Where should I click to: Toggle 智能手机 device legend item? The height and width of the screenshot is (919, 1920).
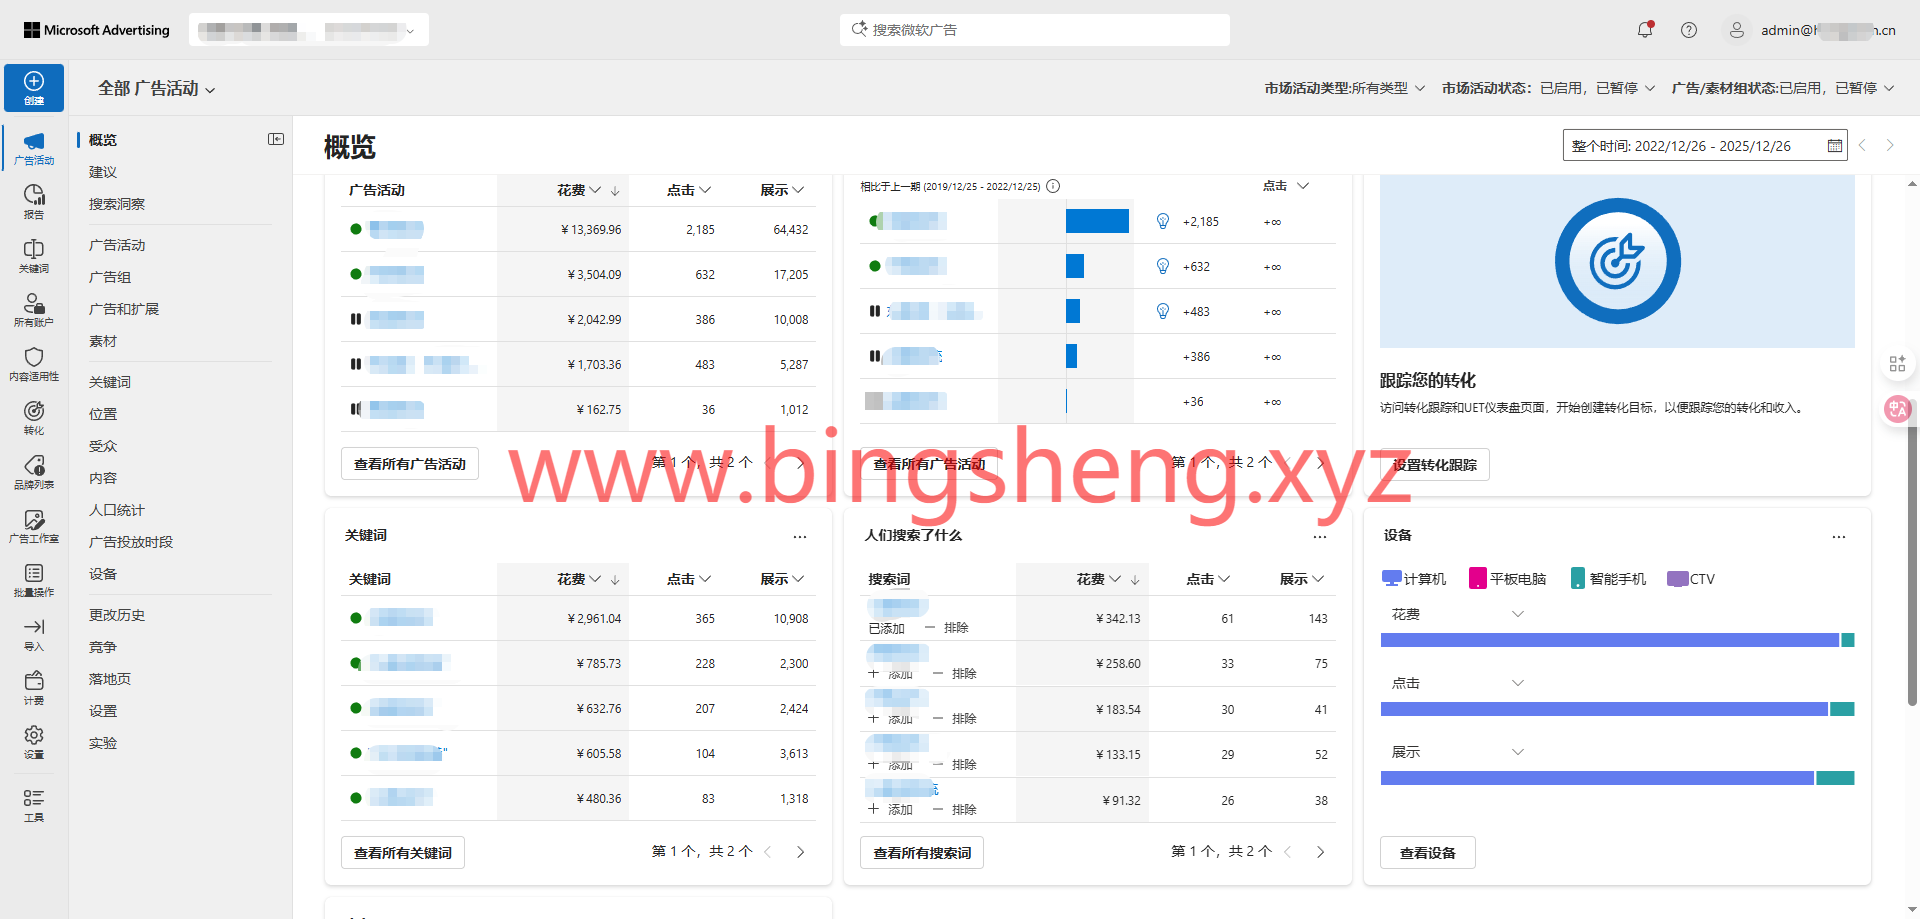coord(1608,579)
